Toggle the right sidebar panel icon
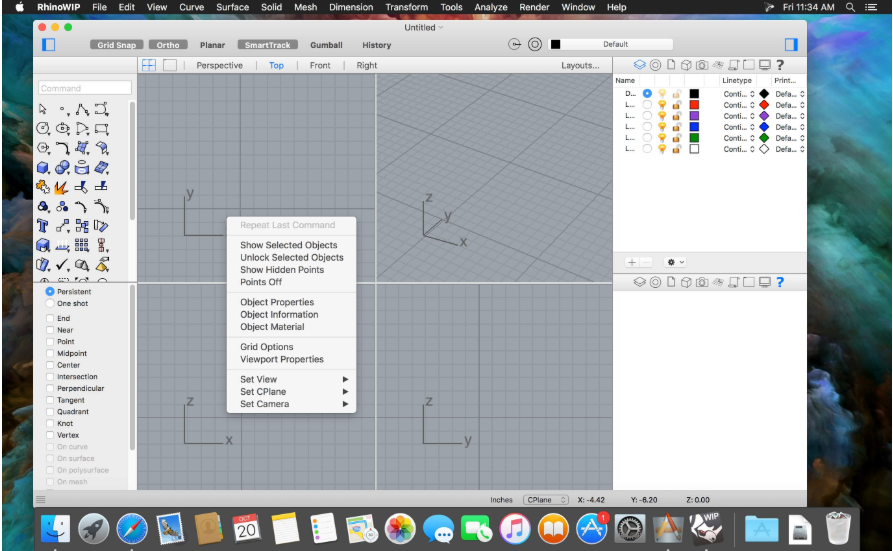Viewport: 893px width, 551px height. pyautogui.click(x=791, y=44)
